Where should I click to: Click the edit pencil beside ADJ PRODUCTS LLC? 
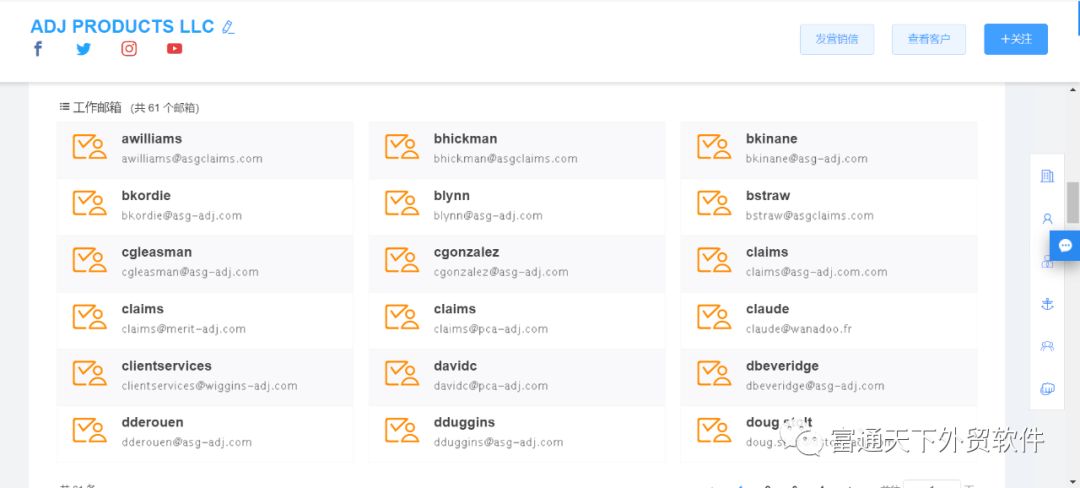pos(228,28)
